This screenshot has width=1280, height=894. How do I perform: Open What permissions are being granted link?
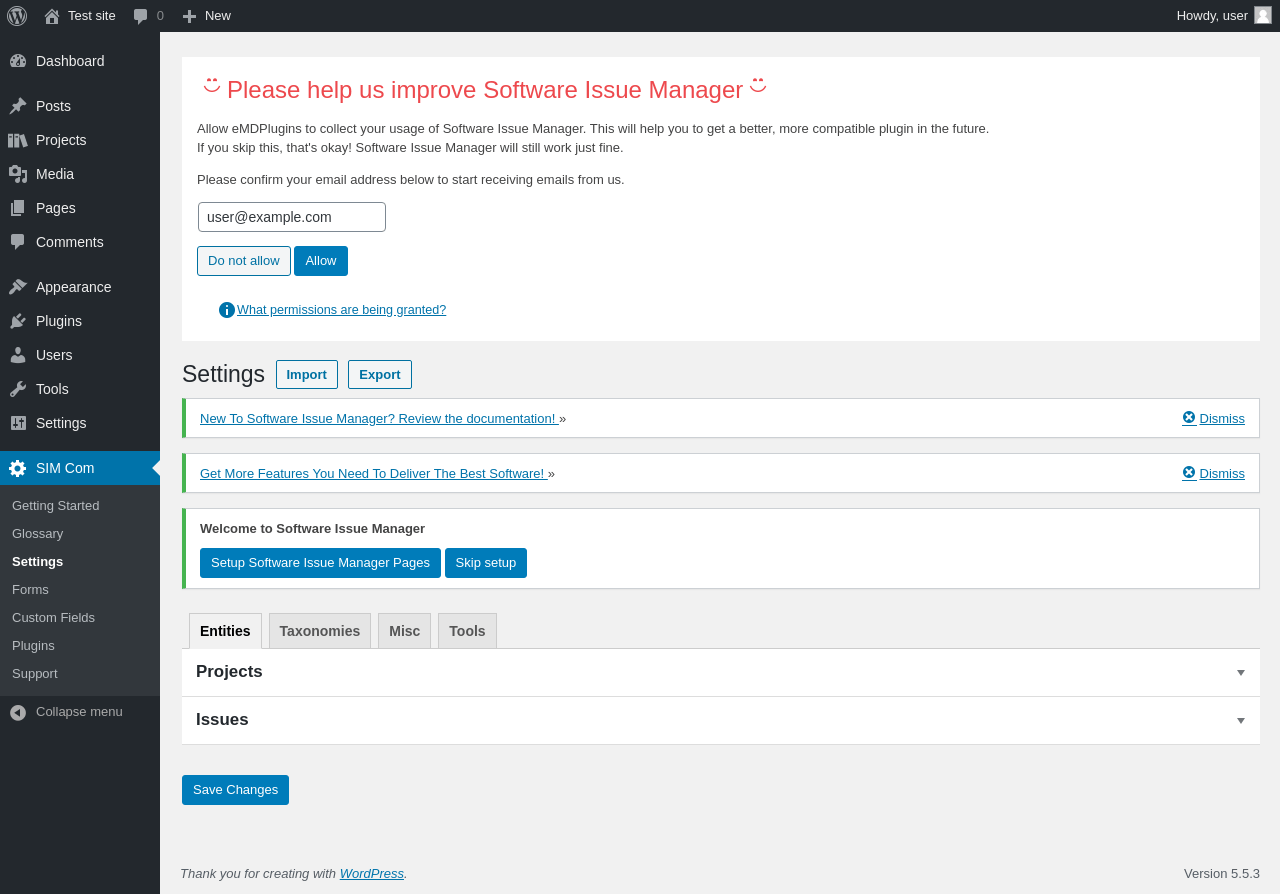341,310
